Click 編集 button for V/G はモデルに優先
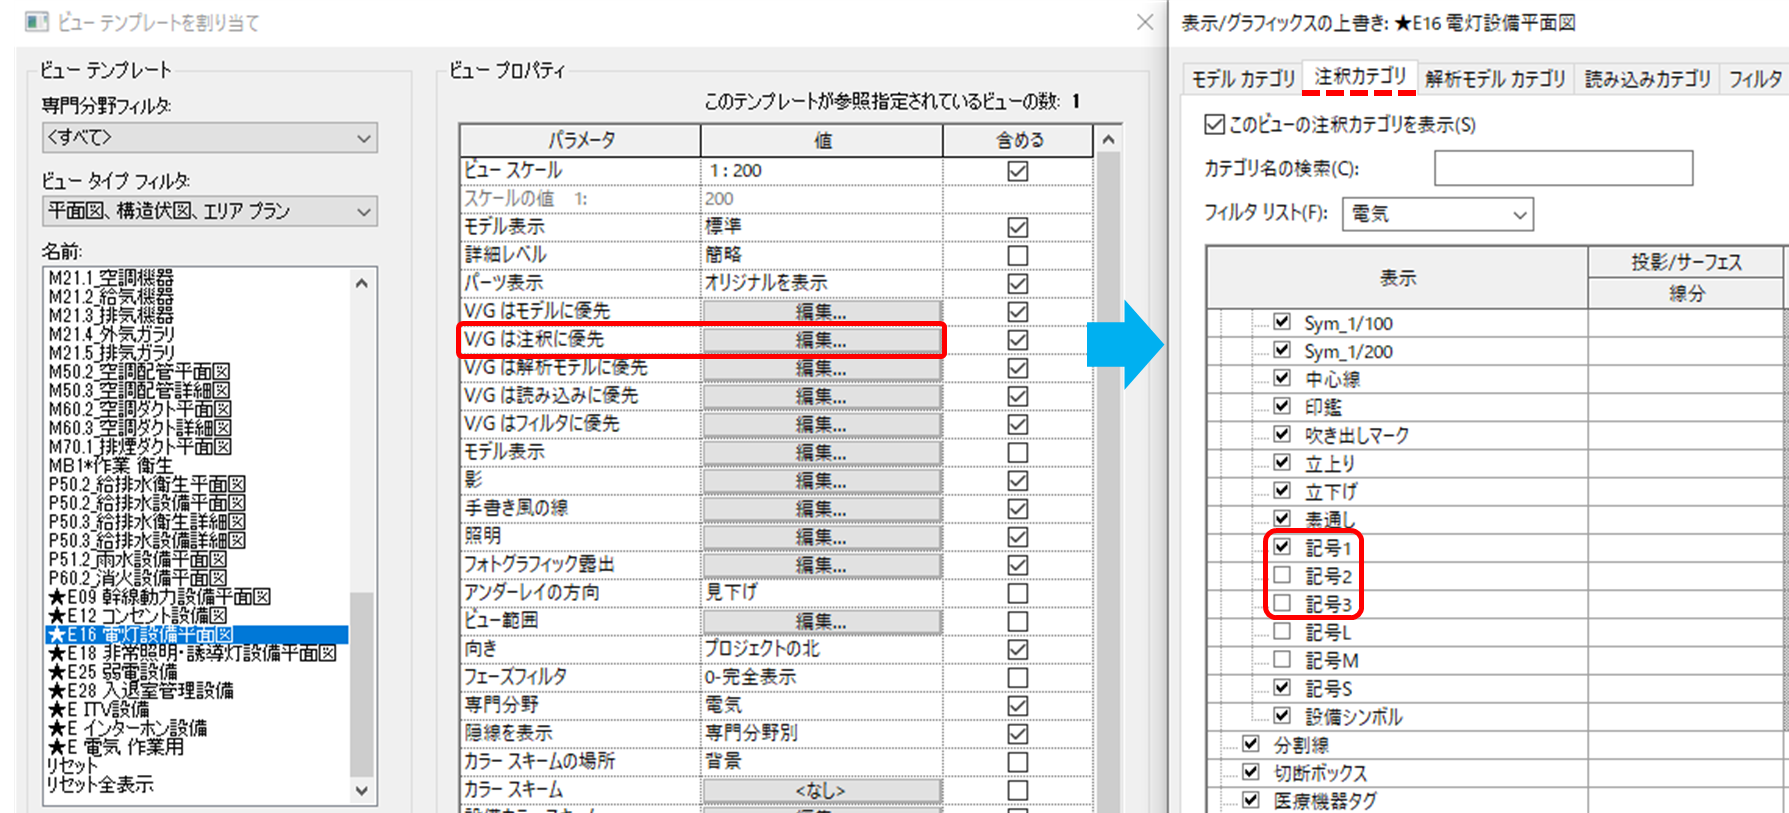The height and width of the screenshot is (813, 1789). [821, 312]
